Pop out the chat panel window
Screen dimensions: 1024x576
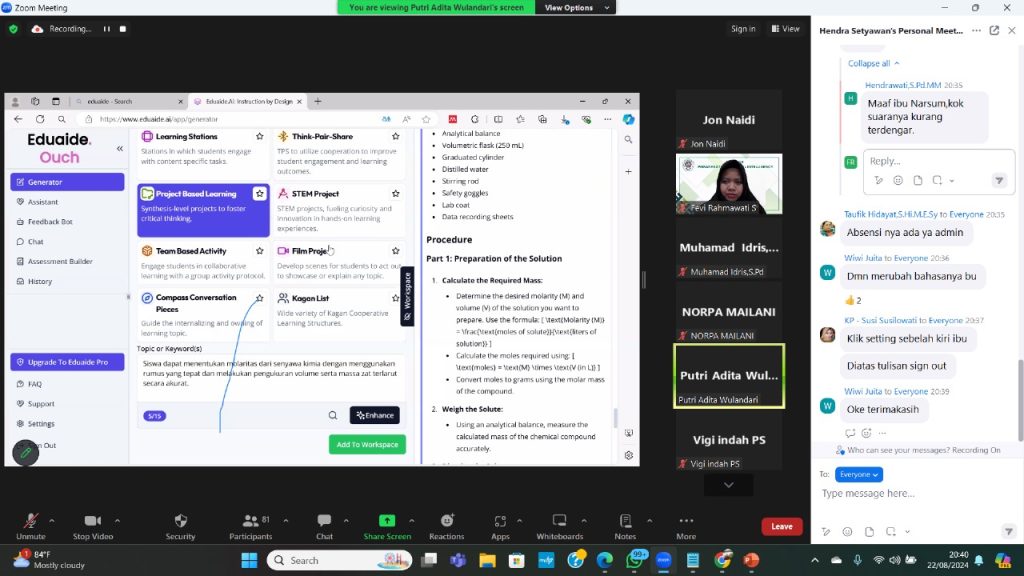pyautogui.click(x=994, y=30)
